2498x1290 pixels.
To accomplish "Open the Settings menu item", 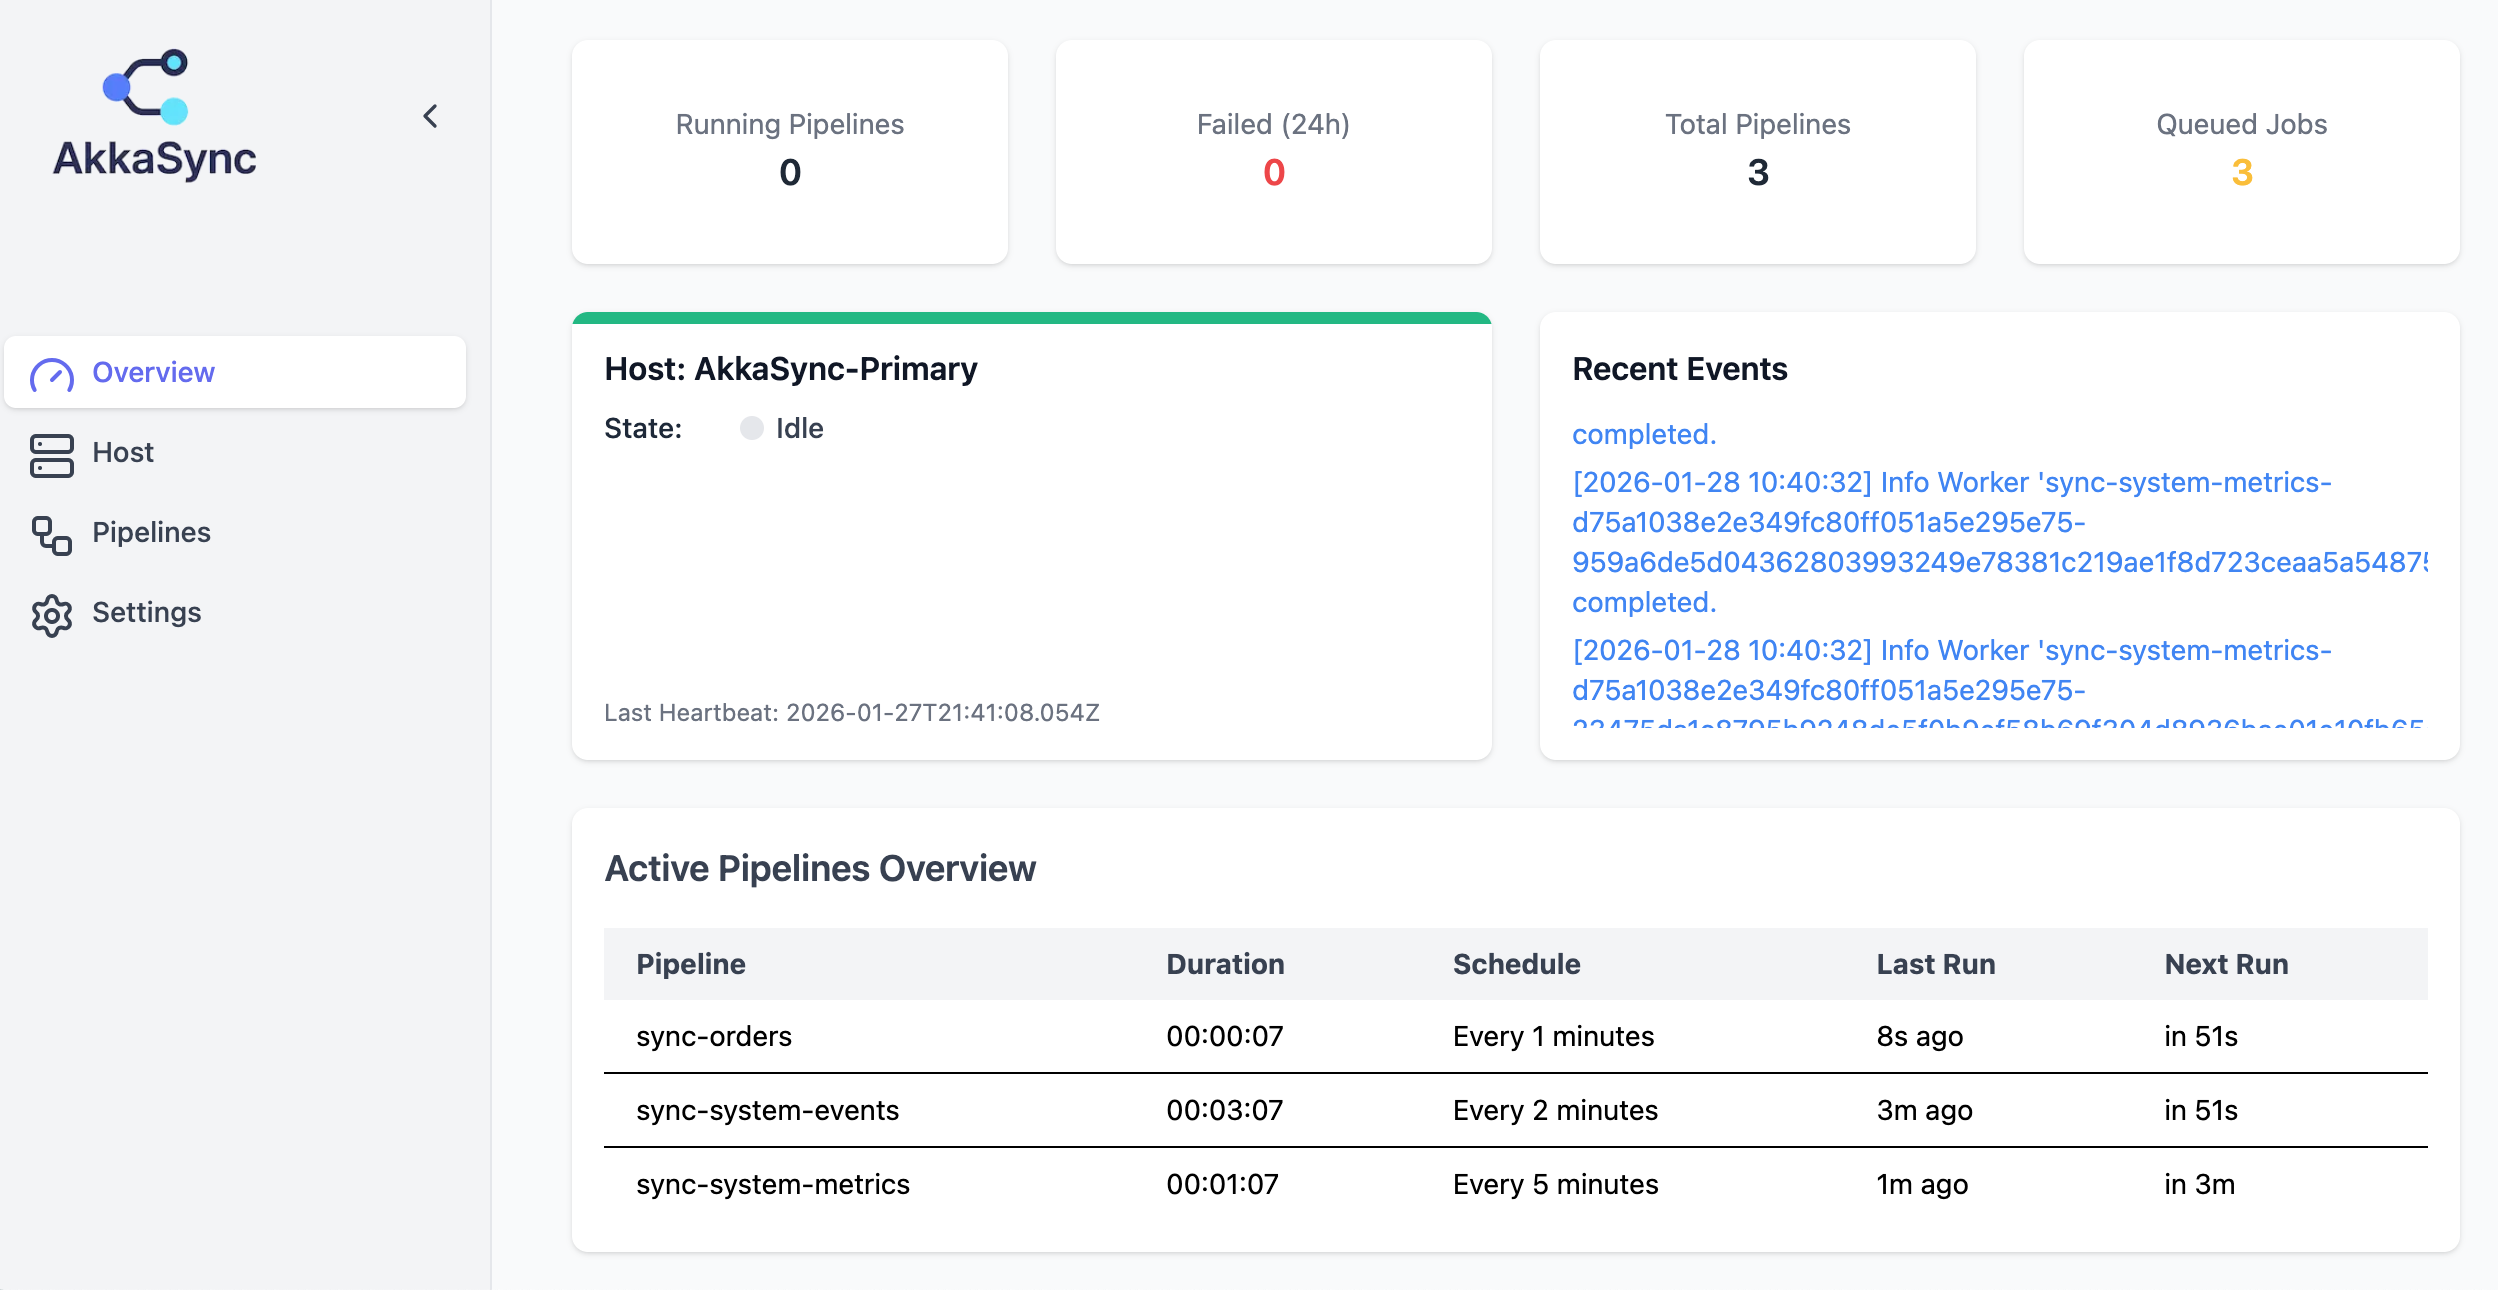I will point(146,612).
